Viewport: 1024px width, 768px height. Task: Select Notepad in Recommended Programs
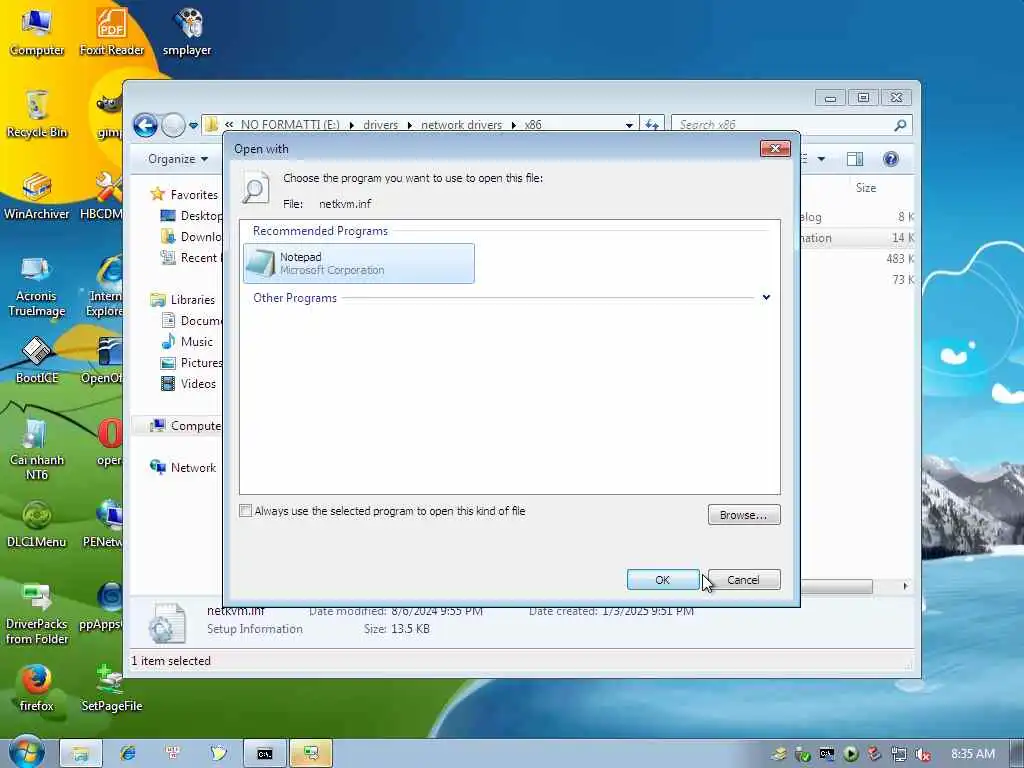click(359, 263)
